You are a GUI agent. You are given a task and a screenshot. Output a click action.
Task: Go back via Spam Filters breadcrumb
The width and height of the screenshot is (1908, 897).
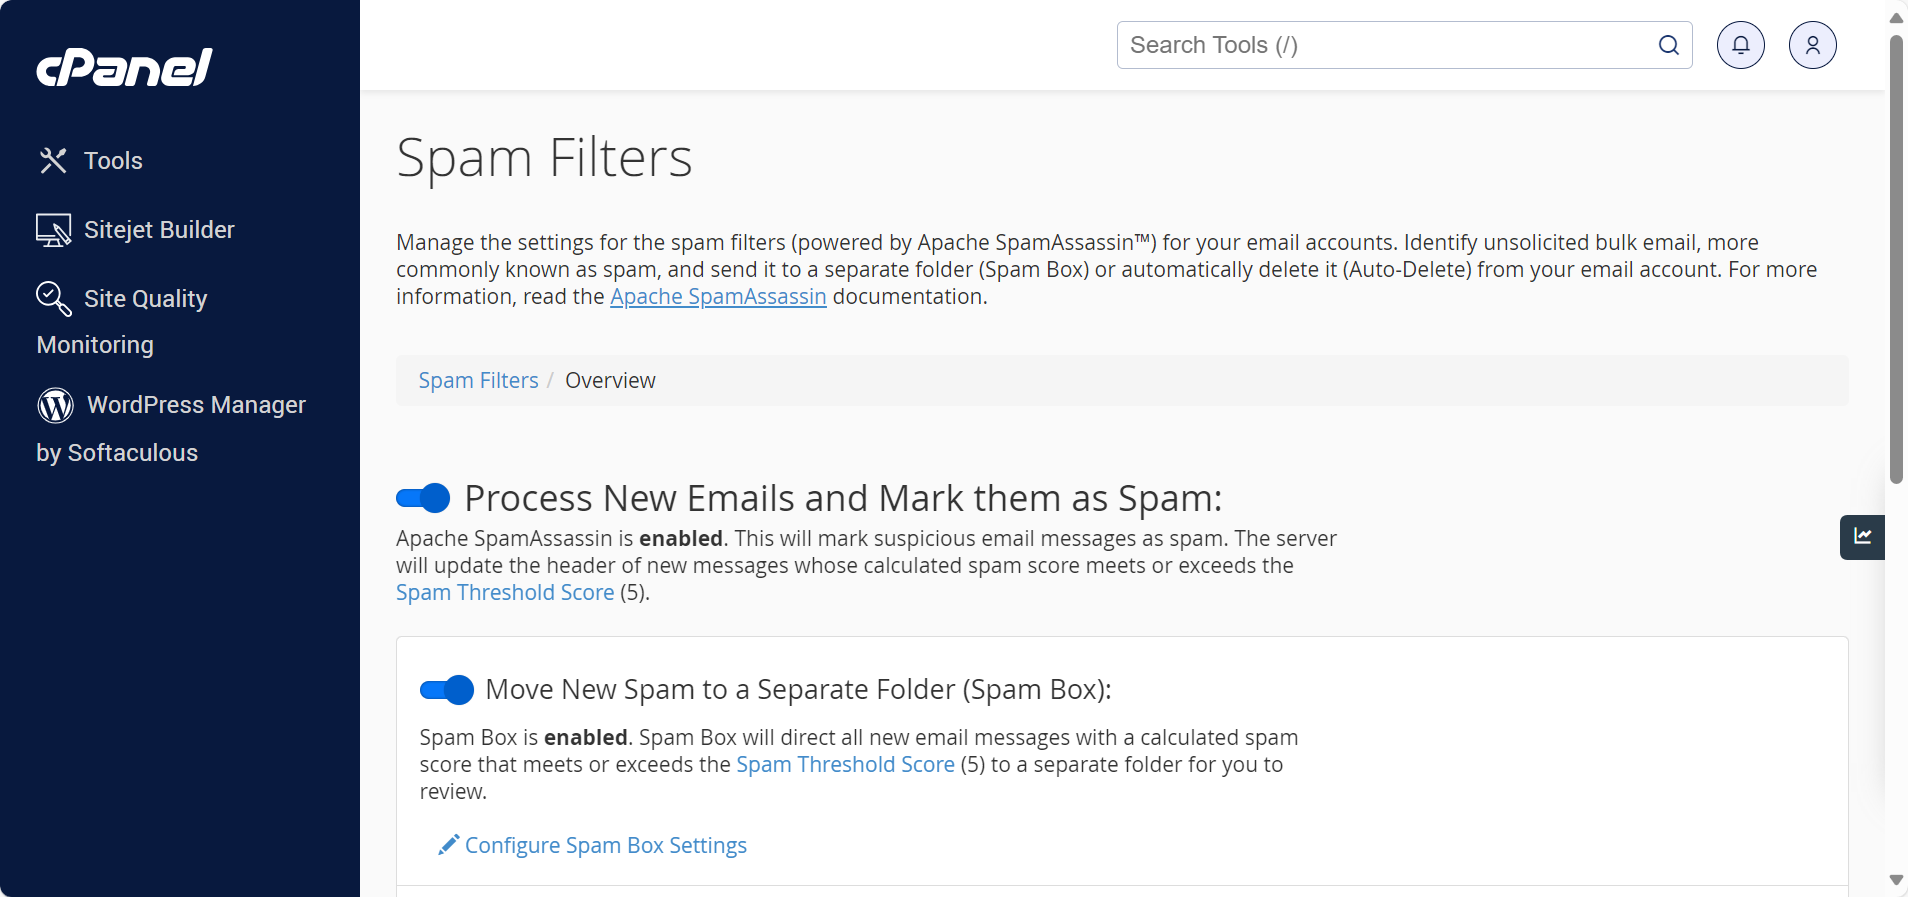click(478, 380)
